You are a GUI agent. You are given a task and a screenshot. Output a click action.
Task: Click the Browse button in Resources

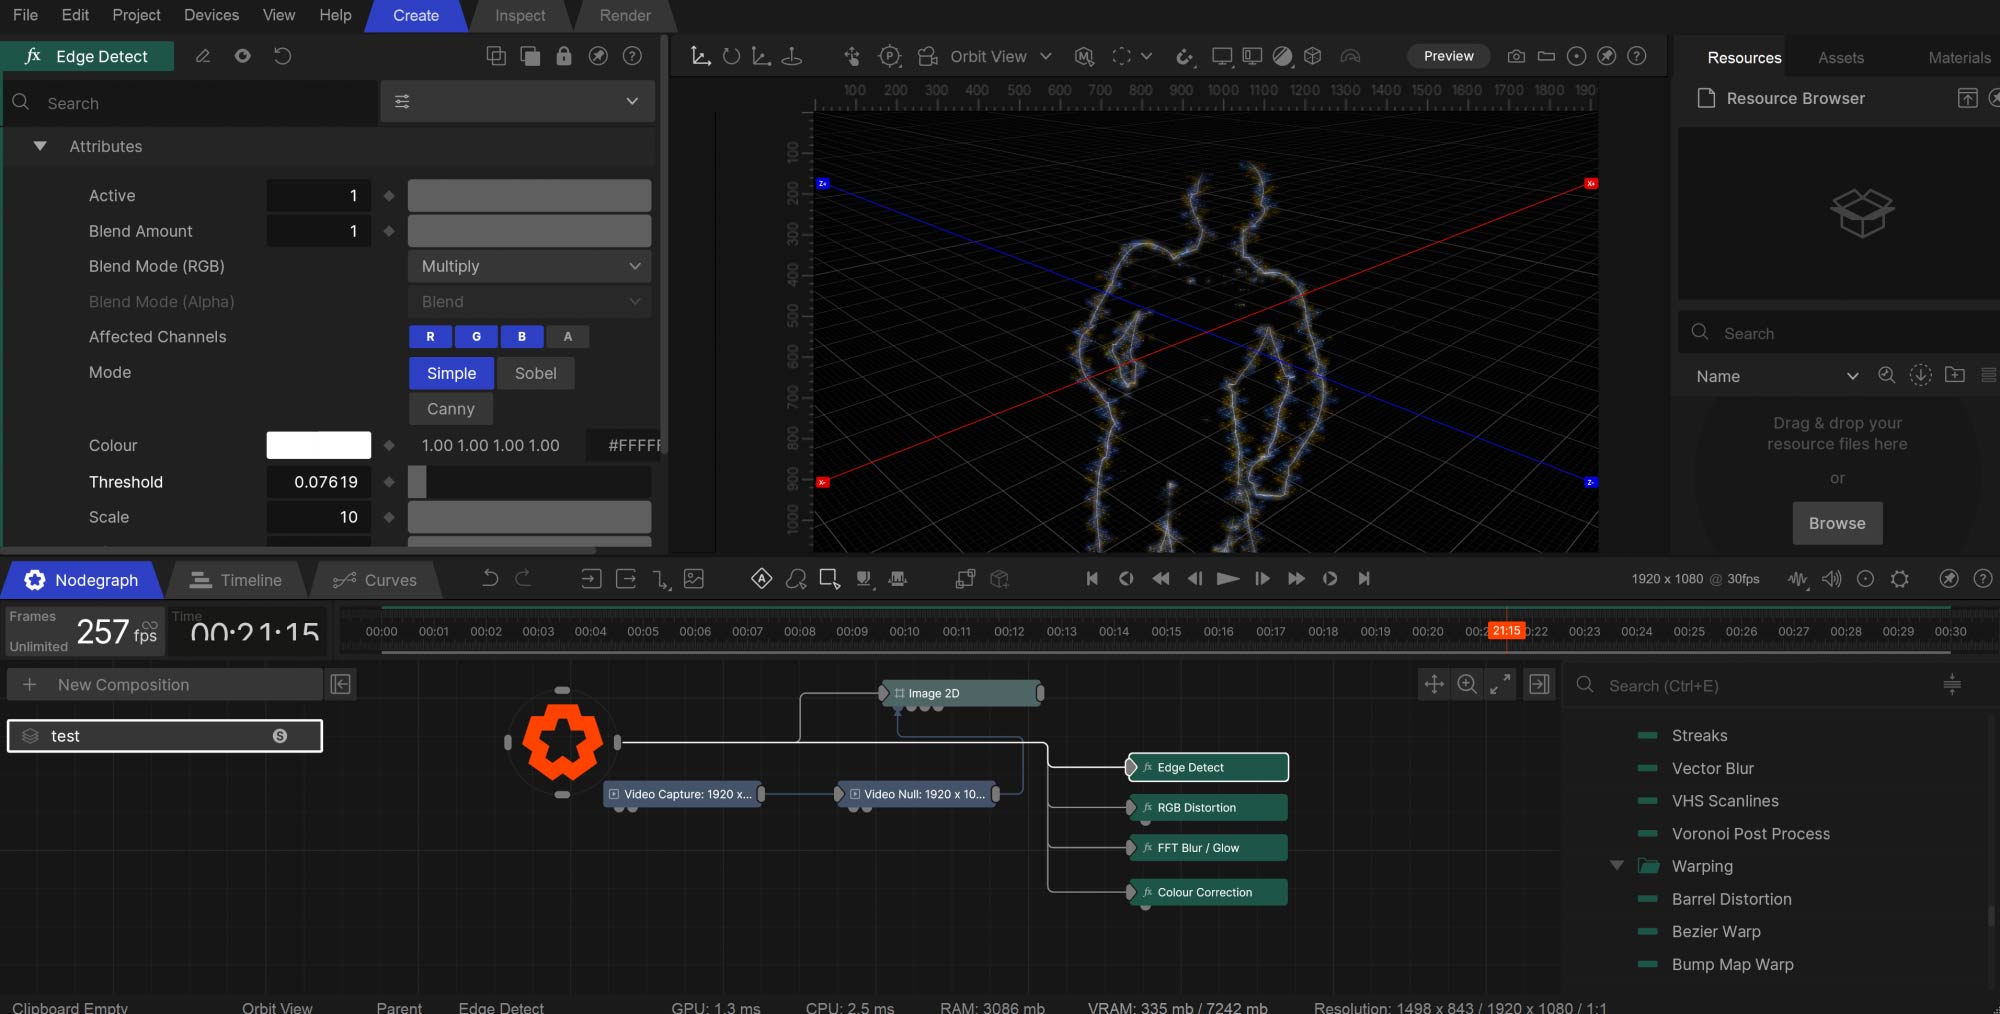(1836, 523)
